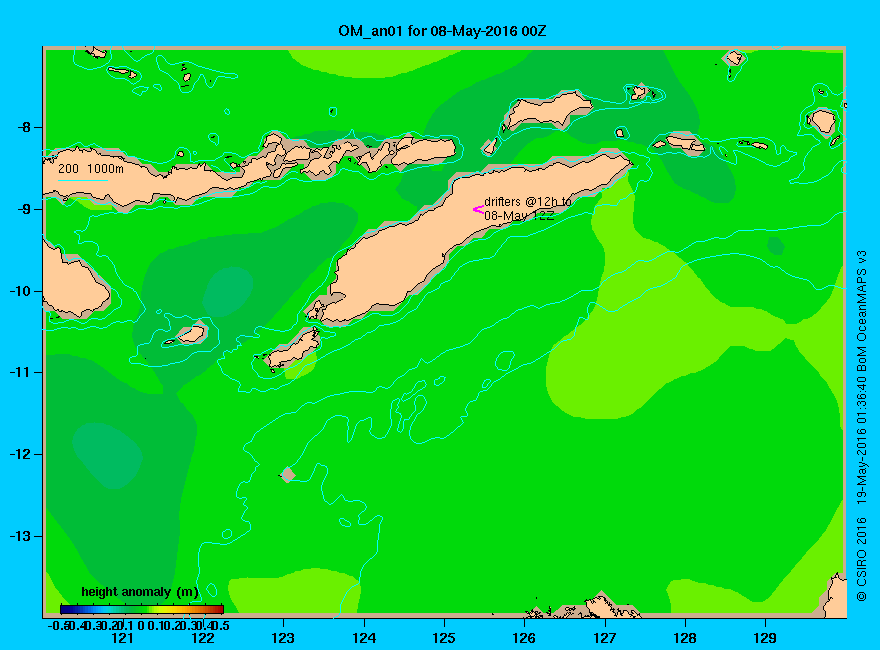Viewport: 880px width, 650px height.
Task: Click latitude axis label "-8"
Action: point(24,127)
